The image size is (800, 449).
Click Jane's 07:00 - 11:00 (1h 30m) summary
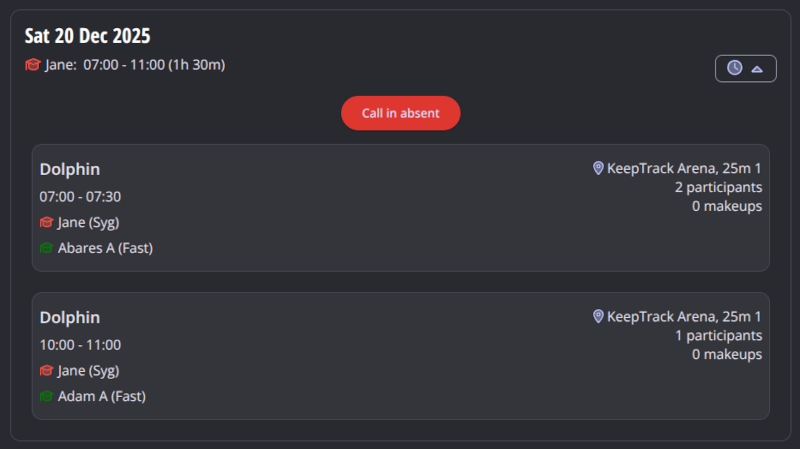154,65
